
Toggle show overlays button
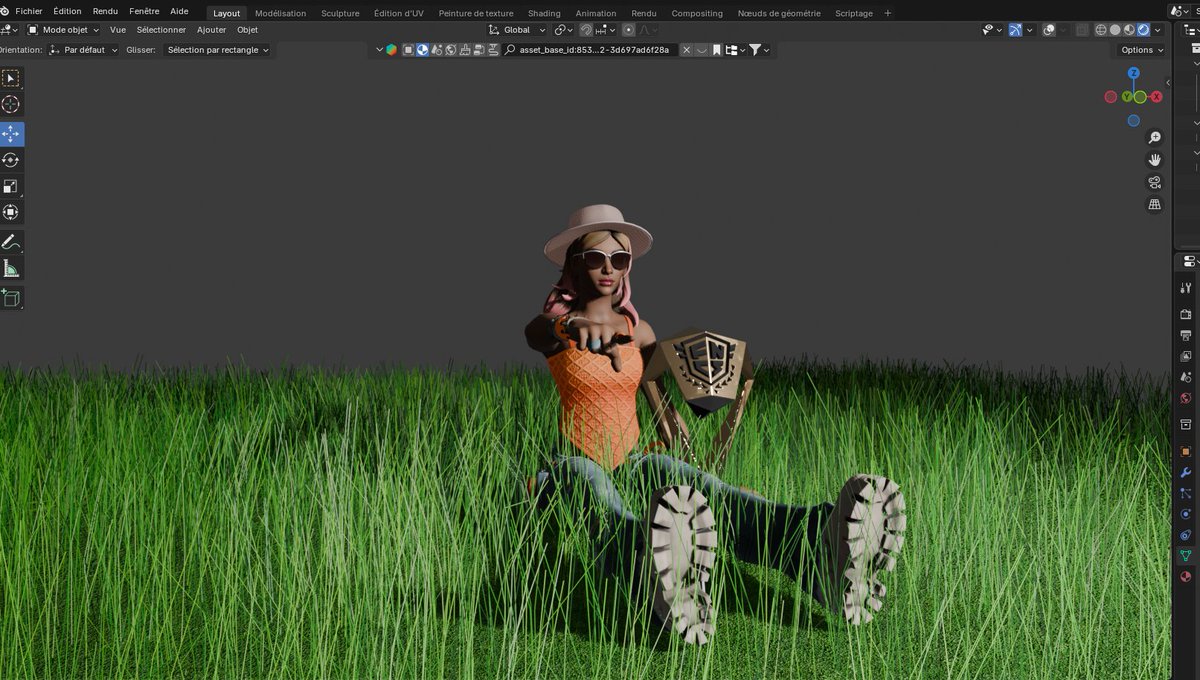coord(1049,30)
